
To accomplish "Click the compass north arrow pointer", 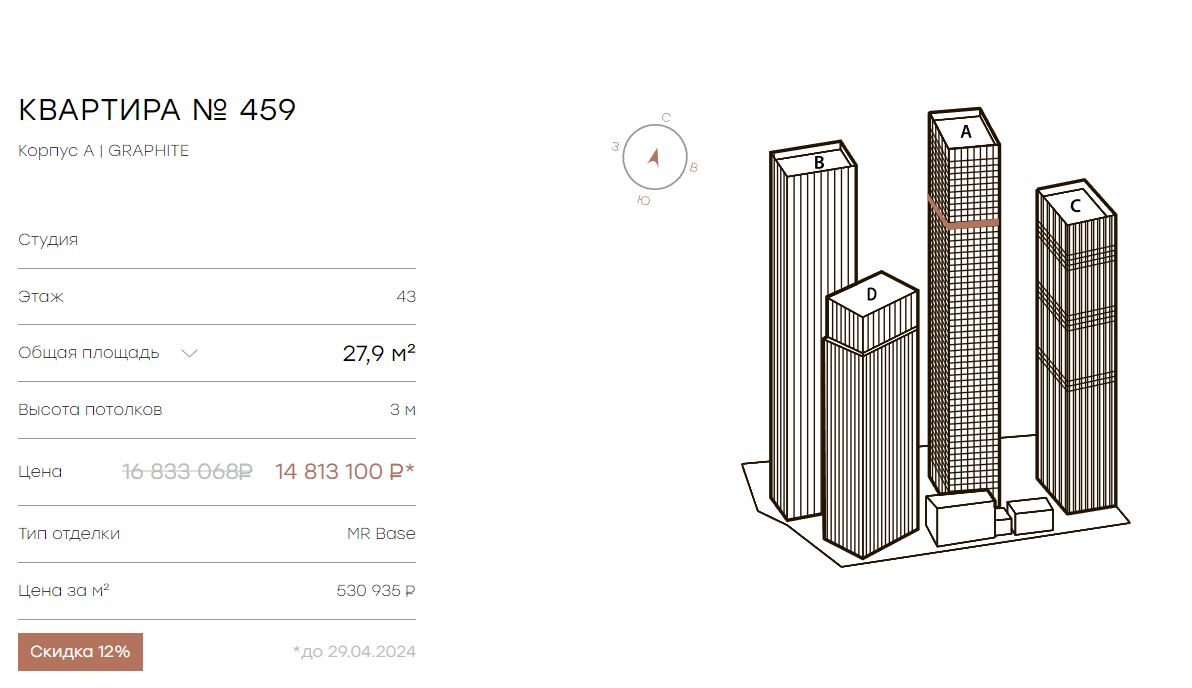I will (x=654, y=157).
